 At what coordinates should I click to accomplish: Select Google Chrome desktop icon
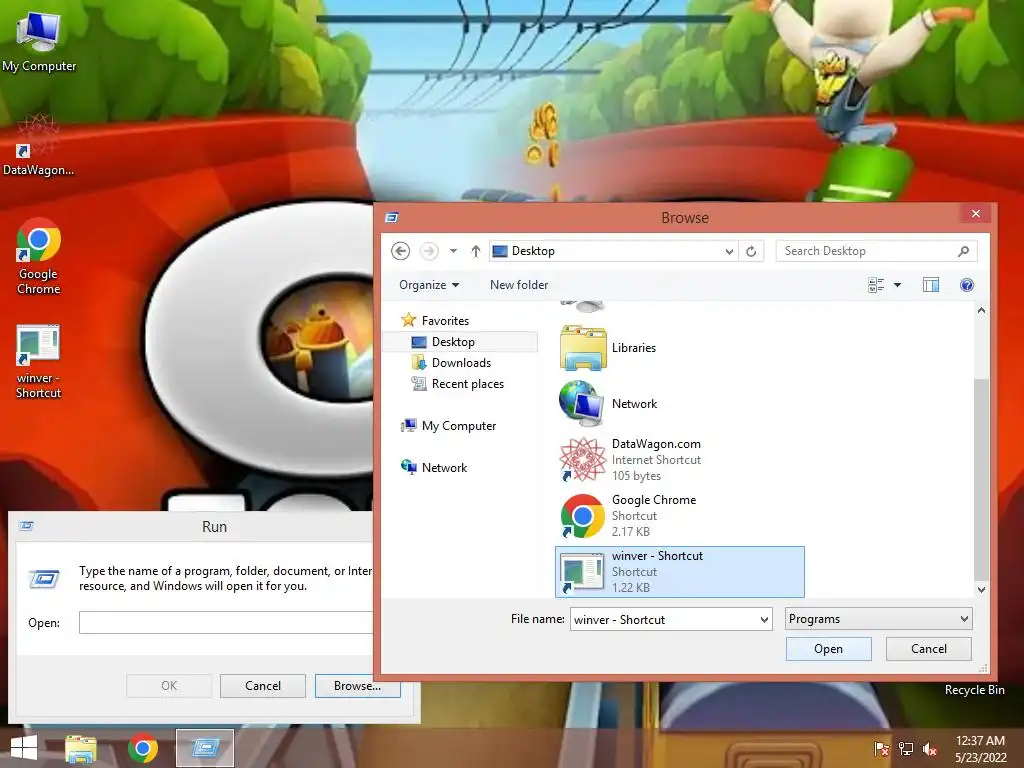pos(39,256)
